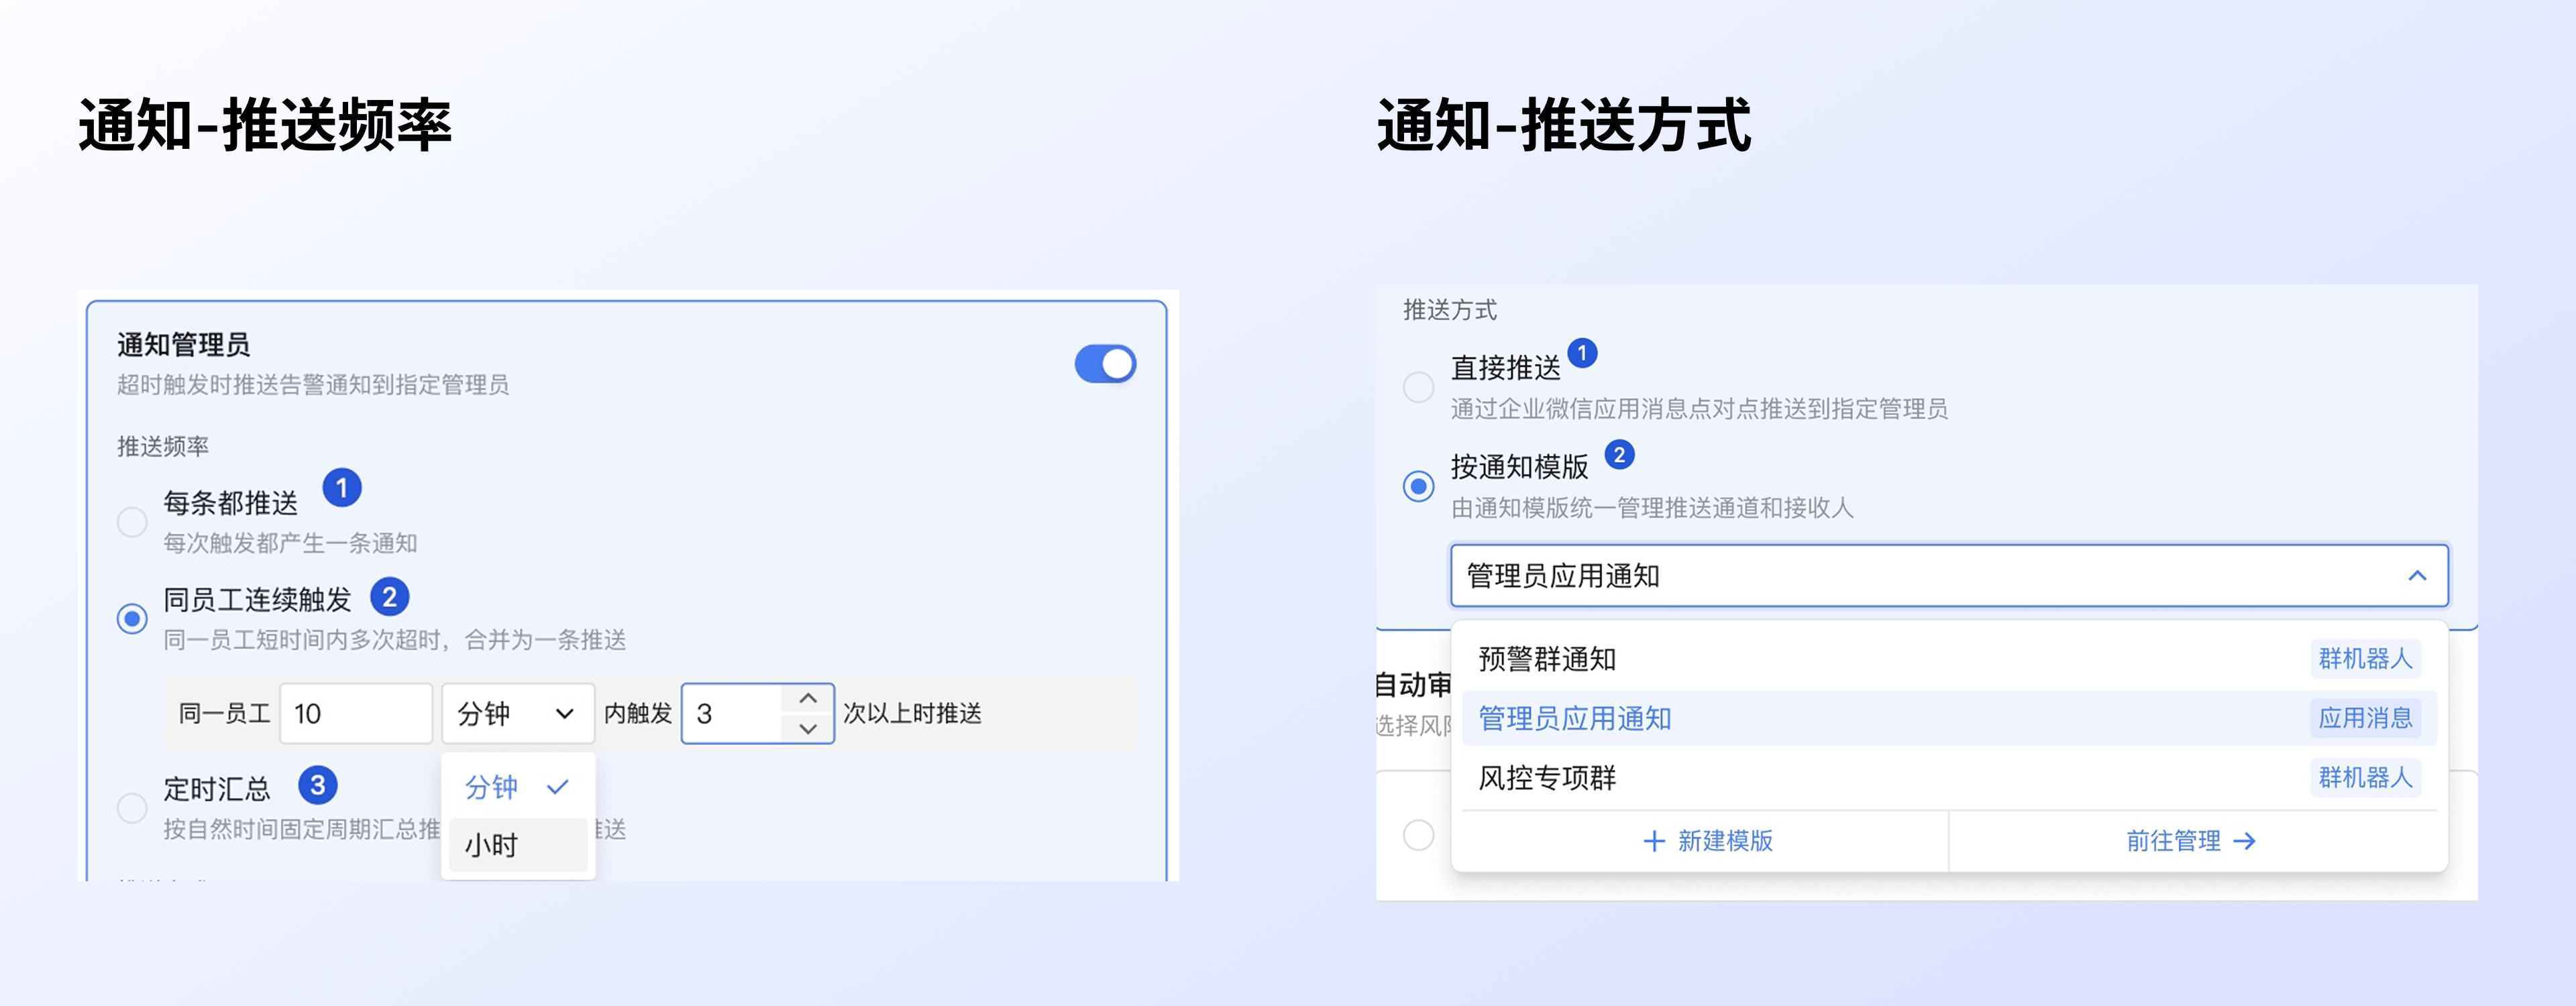
Task: Click the arrow icon after 前往管理
Action: [x=2245, y=841]
